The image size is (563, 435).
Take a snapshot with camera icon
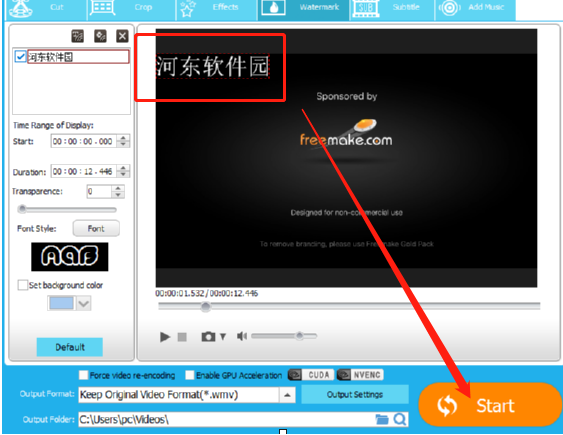[x=208, y=337]
